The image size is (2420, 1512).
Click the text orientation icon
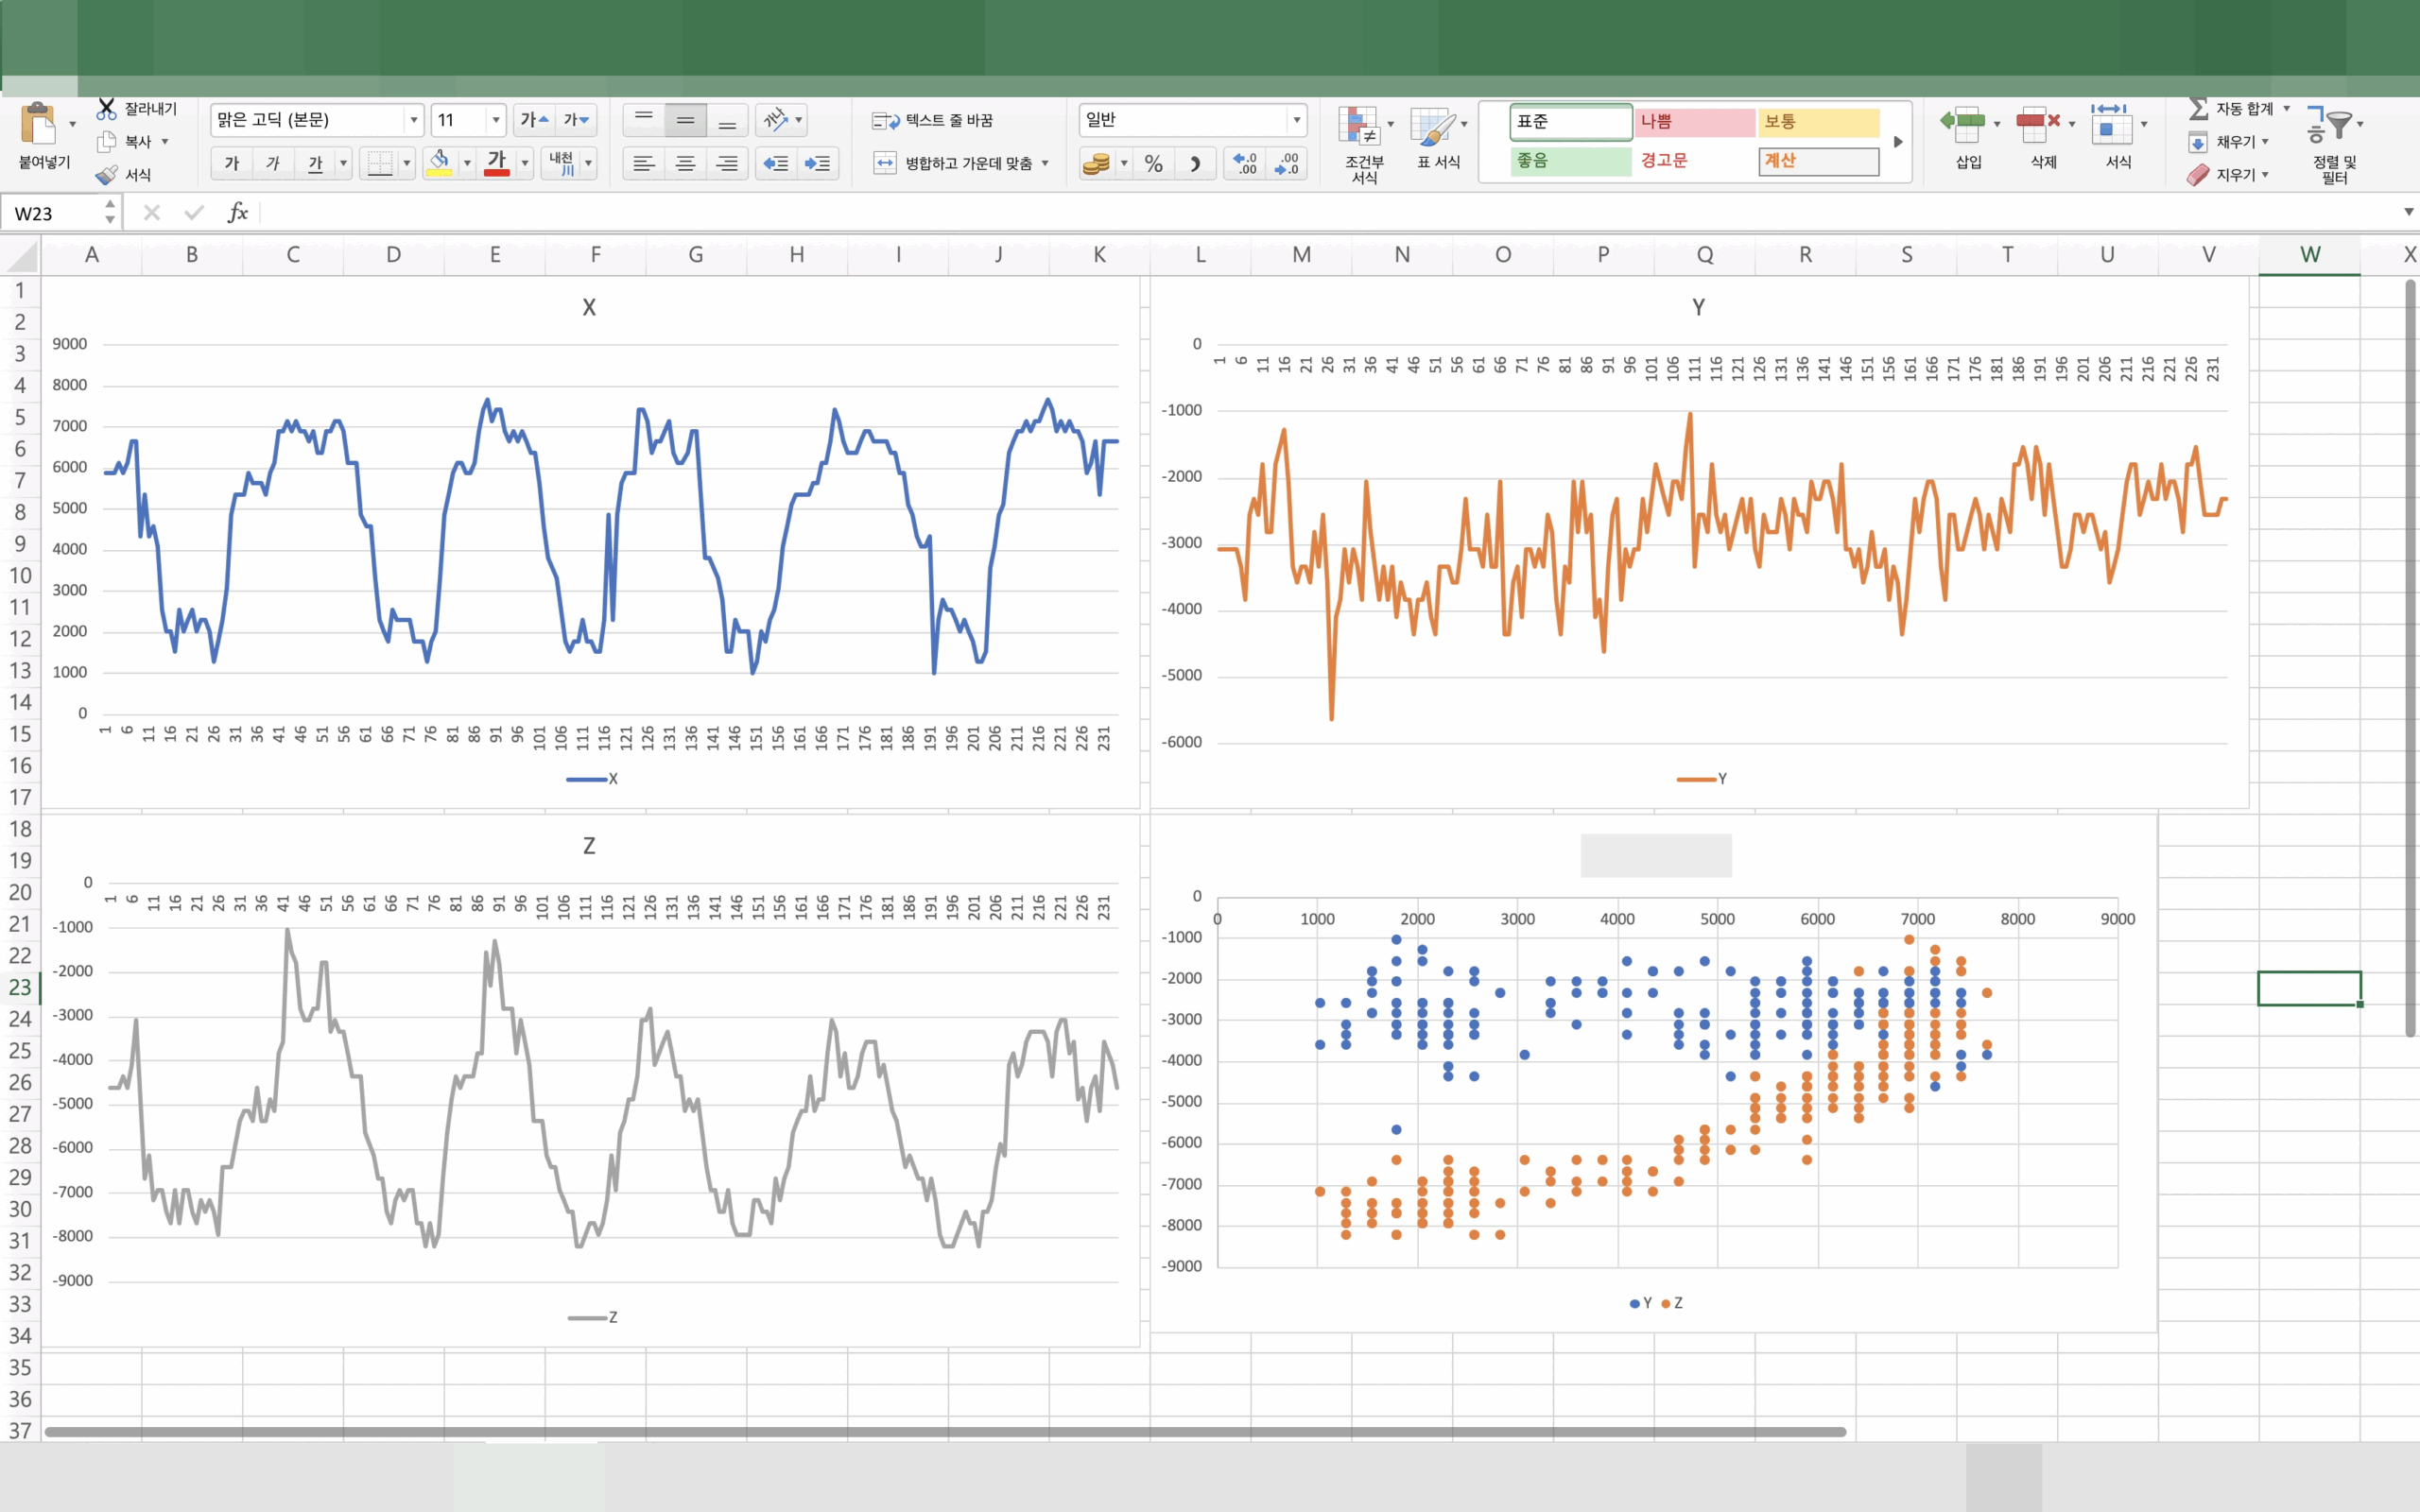point(775,120)
